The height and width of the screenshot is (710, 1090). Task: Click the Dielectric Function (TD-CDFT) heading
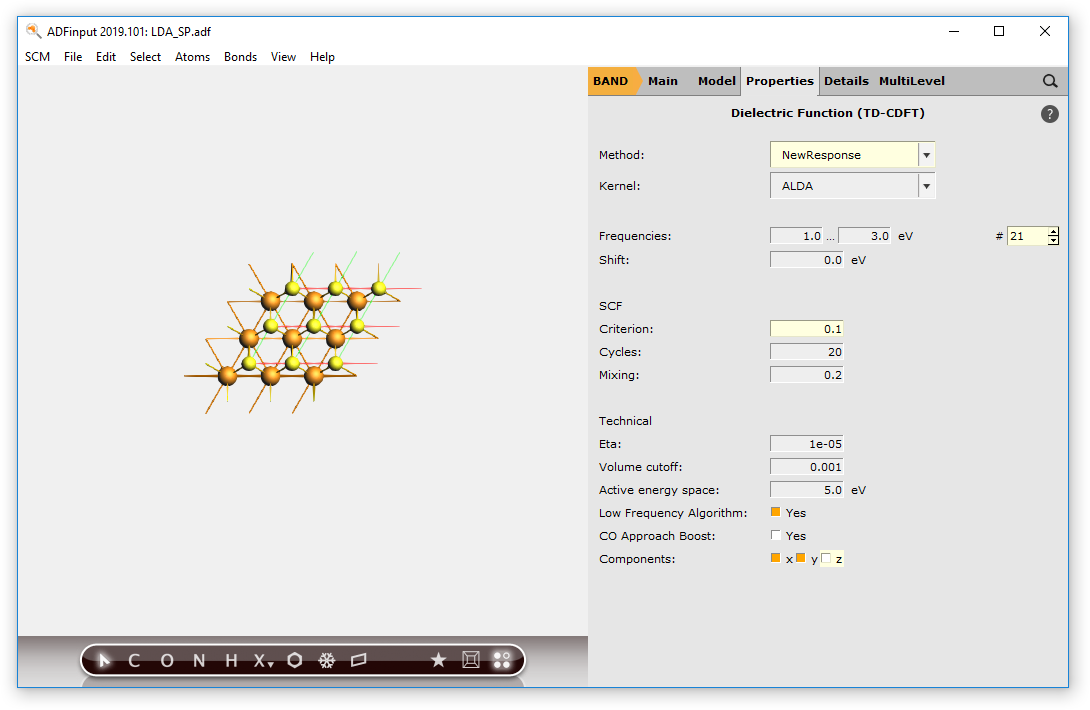[827, 113]
